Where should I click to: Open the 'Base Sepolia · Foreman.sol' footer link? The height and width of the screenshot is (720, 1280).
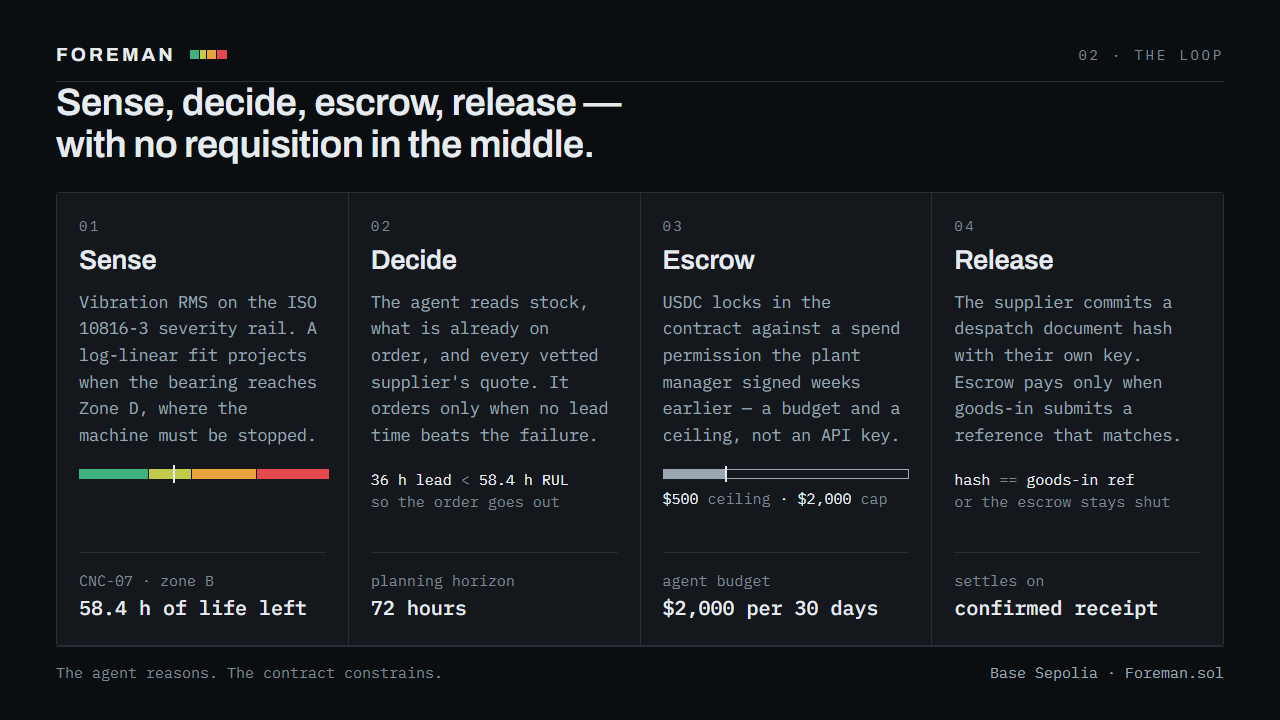tap(1106, 673)
